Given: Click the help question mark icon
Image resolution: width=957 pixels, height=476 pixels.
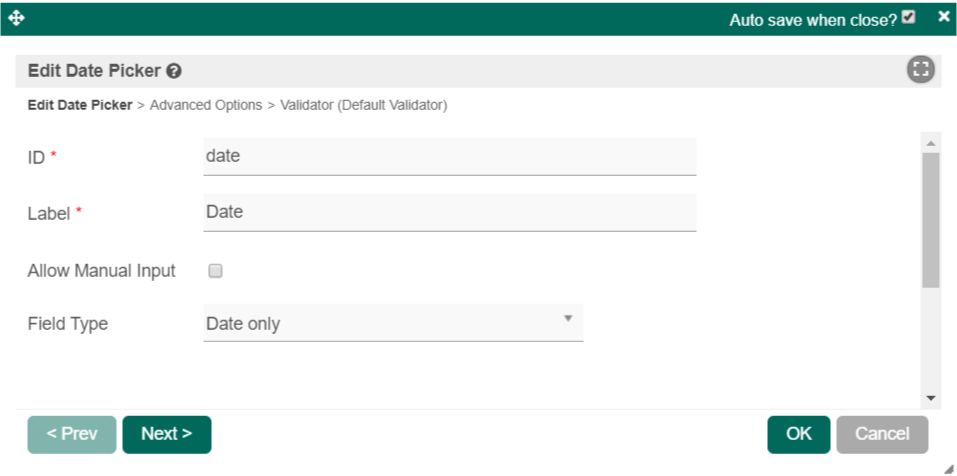Looking at the screenshot, I should (174, 72).
